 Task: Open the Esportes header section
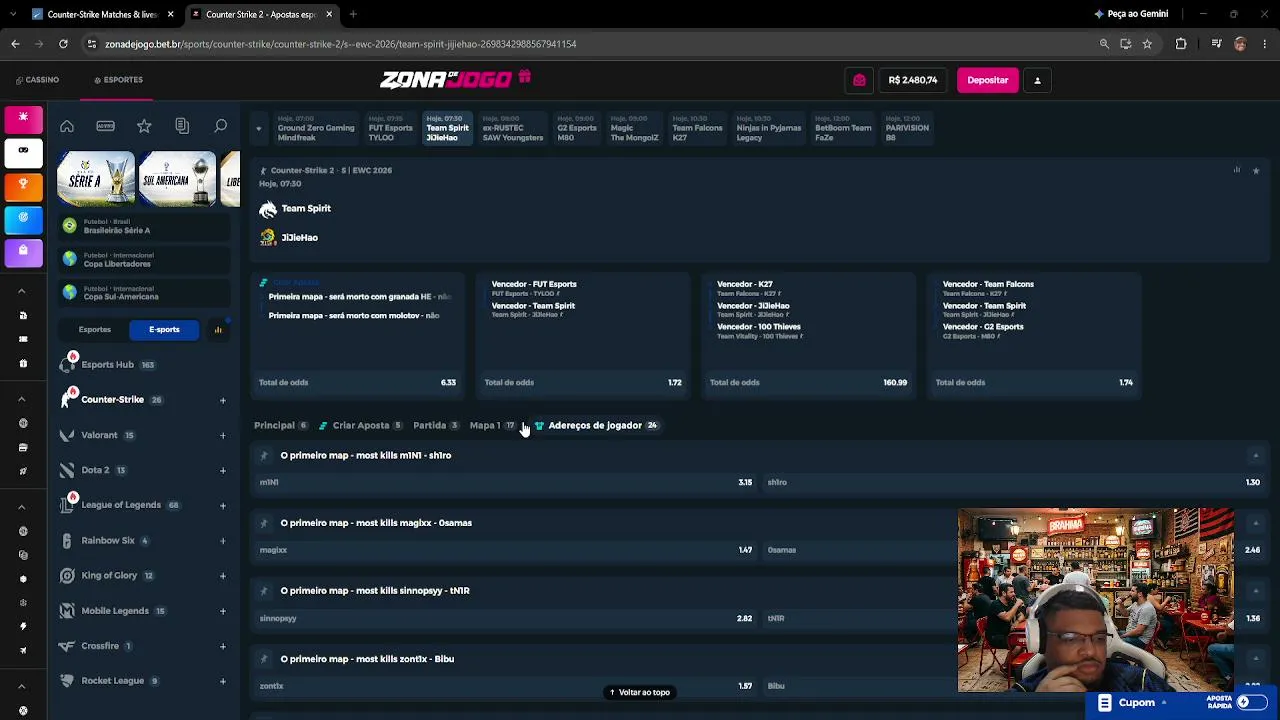point(118,80)
